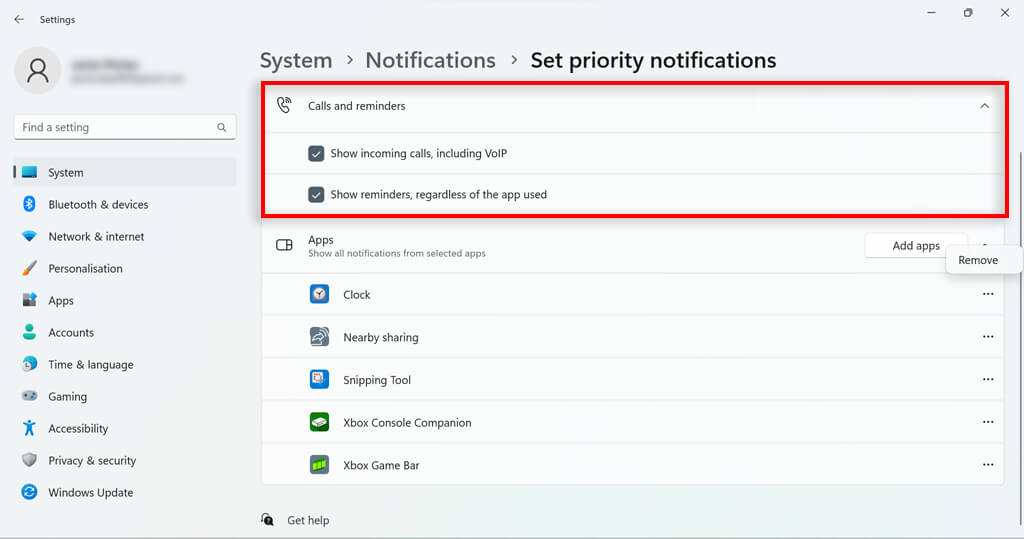Click the Find a setting search box

(x=115, y=127)
